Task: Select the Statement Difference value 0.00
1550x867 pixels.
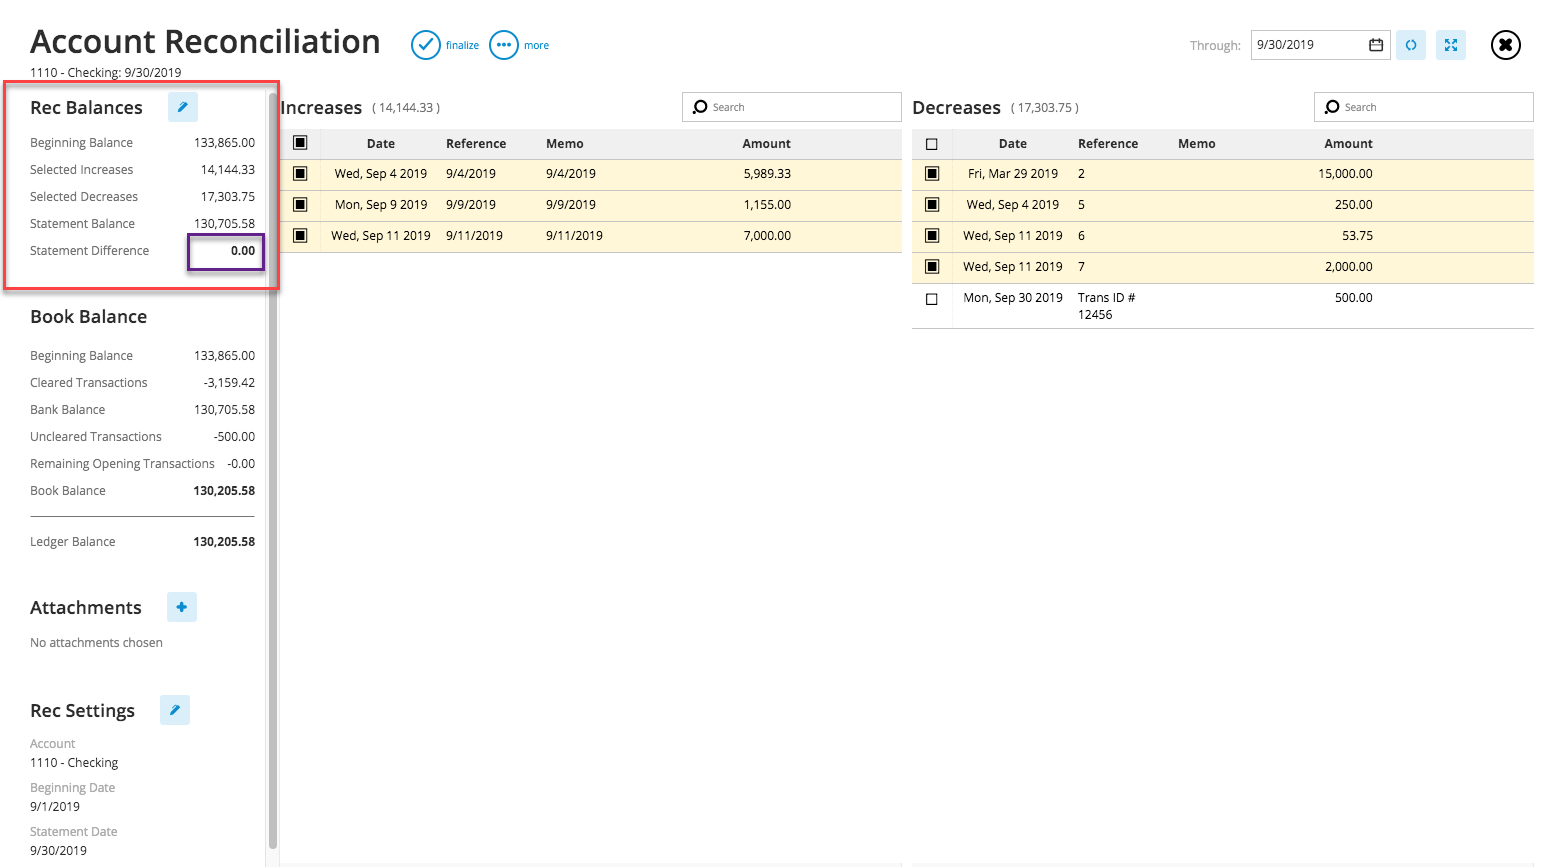Action: (243, 251)
